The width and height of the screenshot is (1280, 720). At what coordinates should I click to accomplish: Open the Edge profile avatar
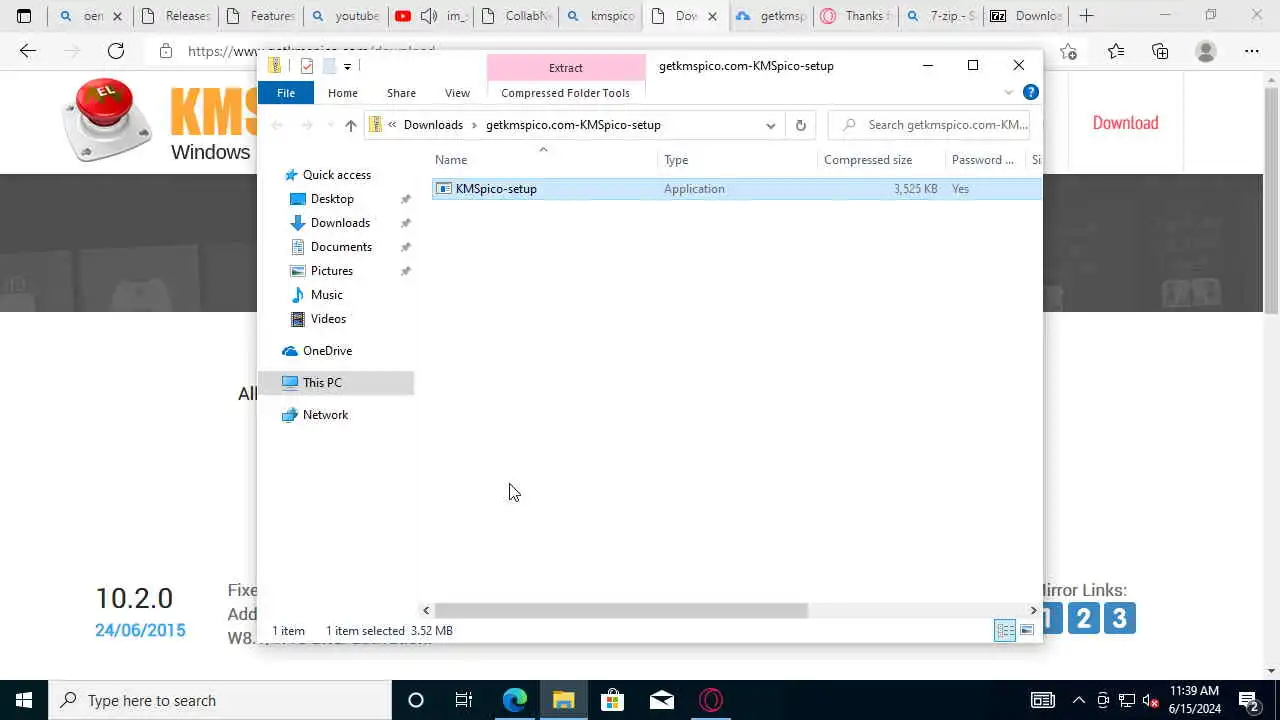click(1206, 51)
